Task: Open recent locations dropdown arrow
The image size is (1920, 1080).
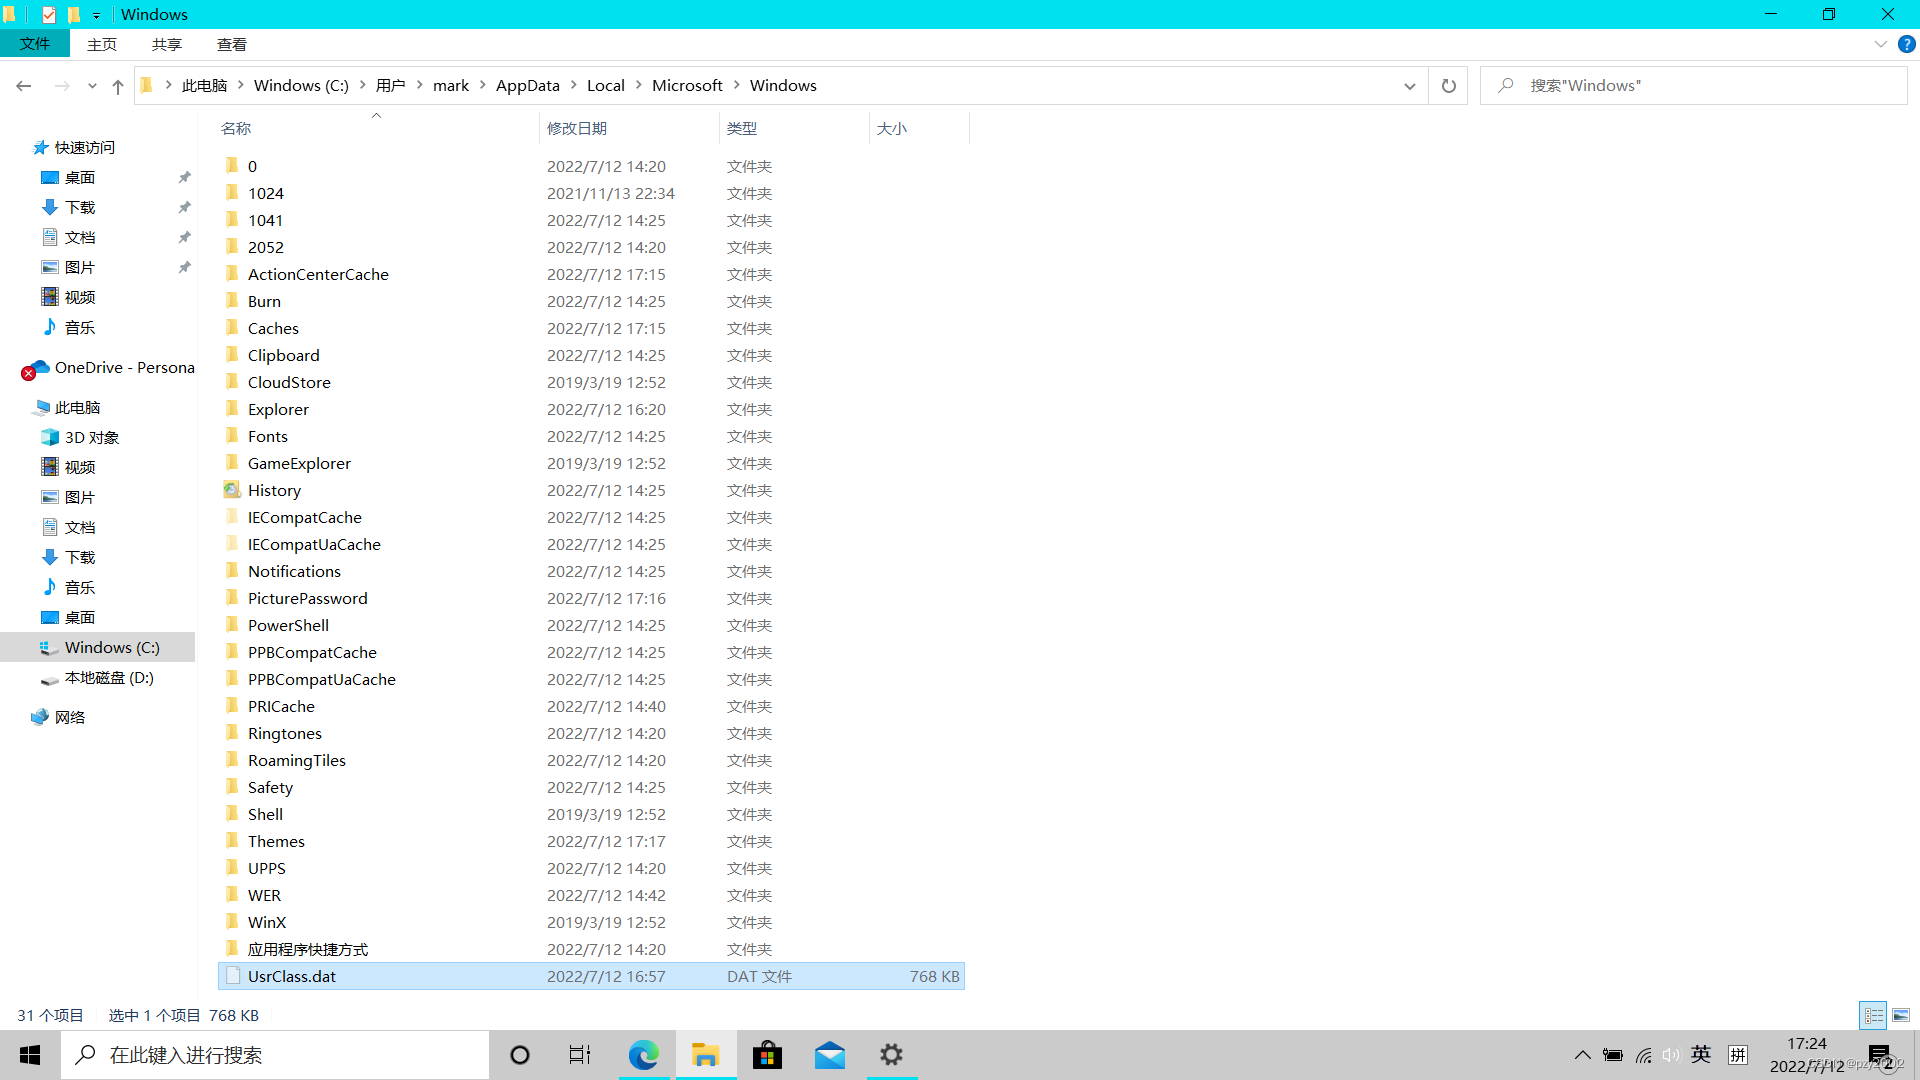Action: (92, 86)
